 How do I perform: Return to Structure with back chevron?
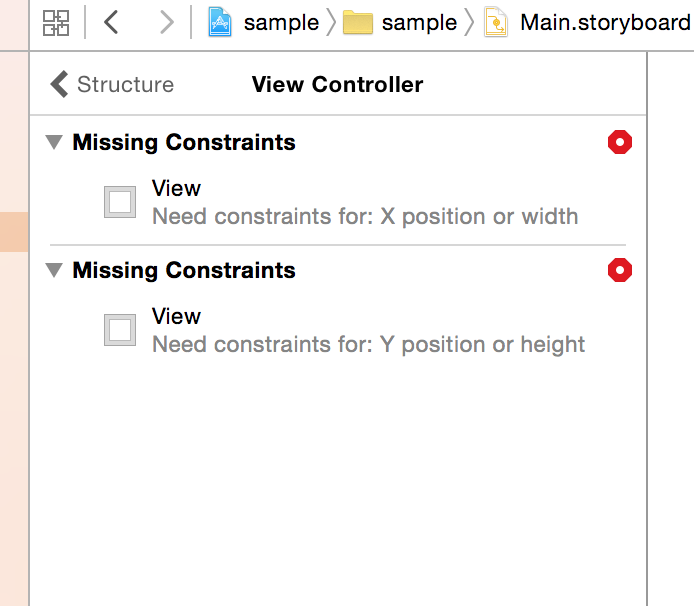click(60, 84)
